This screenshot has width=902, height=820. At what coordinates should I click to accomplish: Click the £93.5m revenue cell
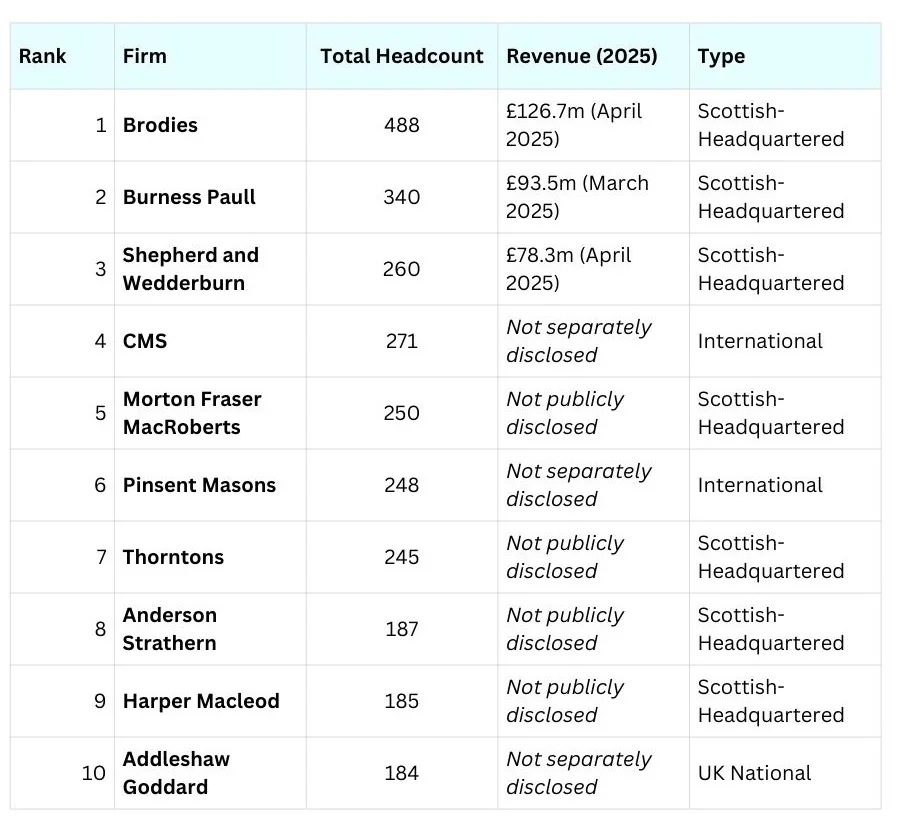click(x=577, y=197)
